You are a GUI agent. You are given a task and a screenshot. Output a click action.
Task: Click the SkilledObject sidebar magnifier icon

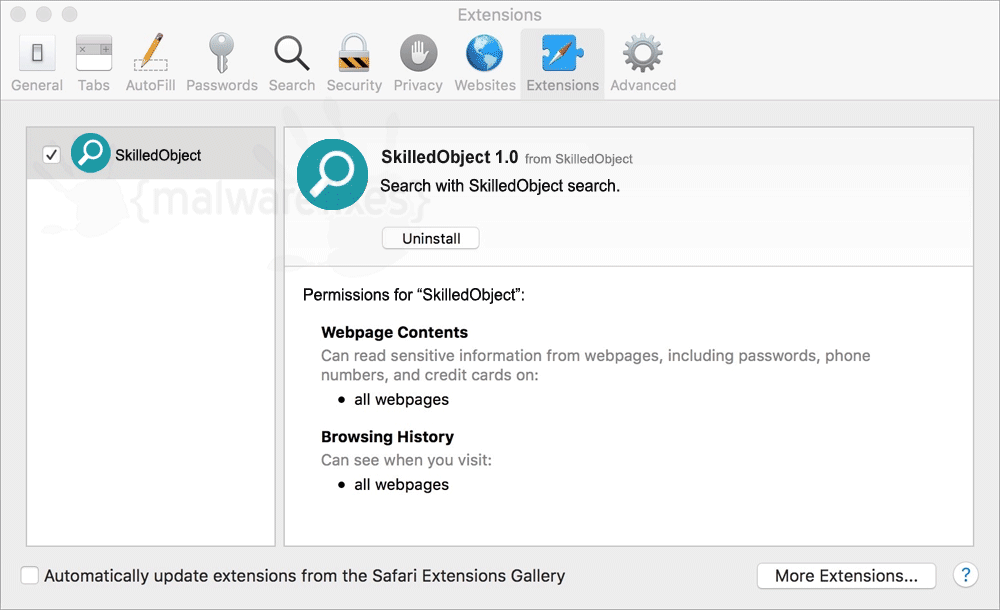(x=91, y=153)
